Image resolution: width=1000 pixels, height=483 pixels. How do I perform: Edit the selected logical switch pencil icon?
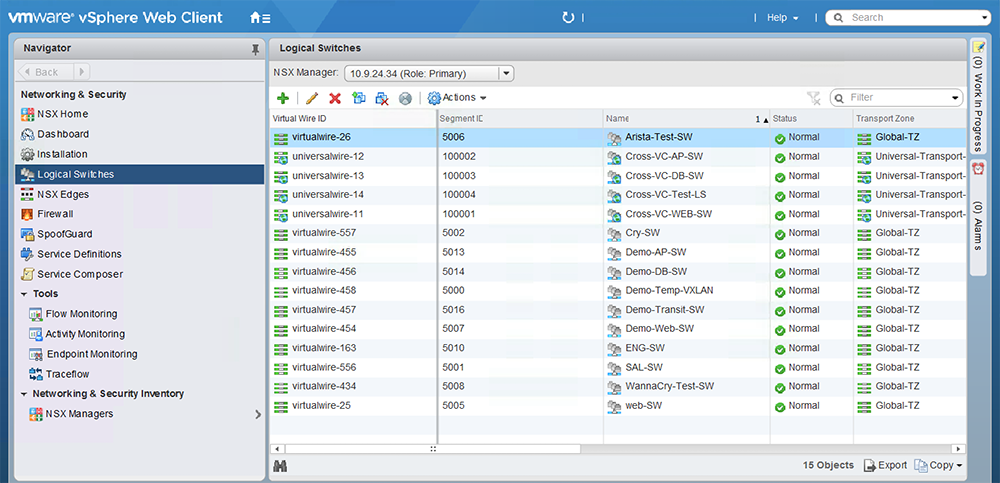point(311,98)
